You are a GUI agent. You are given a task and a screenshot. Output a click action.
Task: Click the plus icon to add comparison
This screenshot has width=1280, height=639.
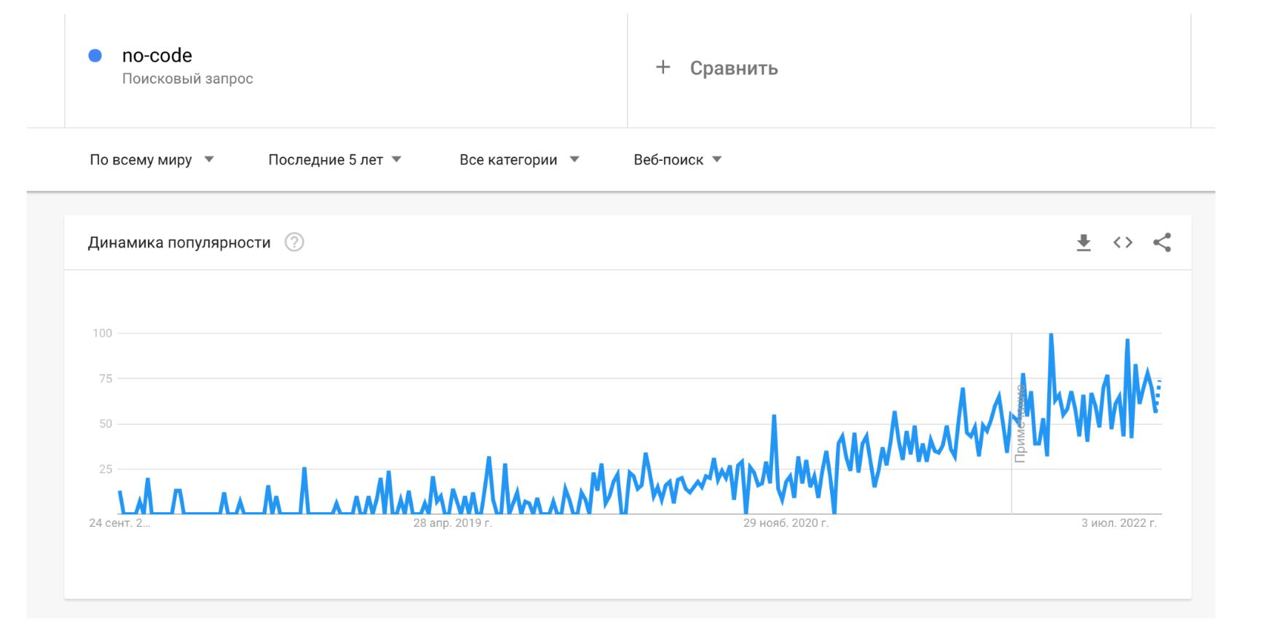click(662, 68)
